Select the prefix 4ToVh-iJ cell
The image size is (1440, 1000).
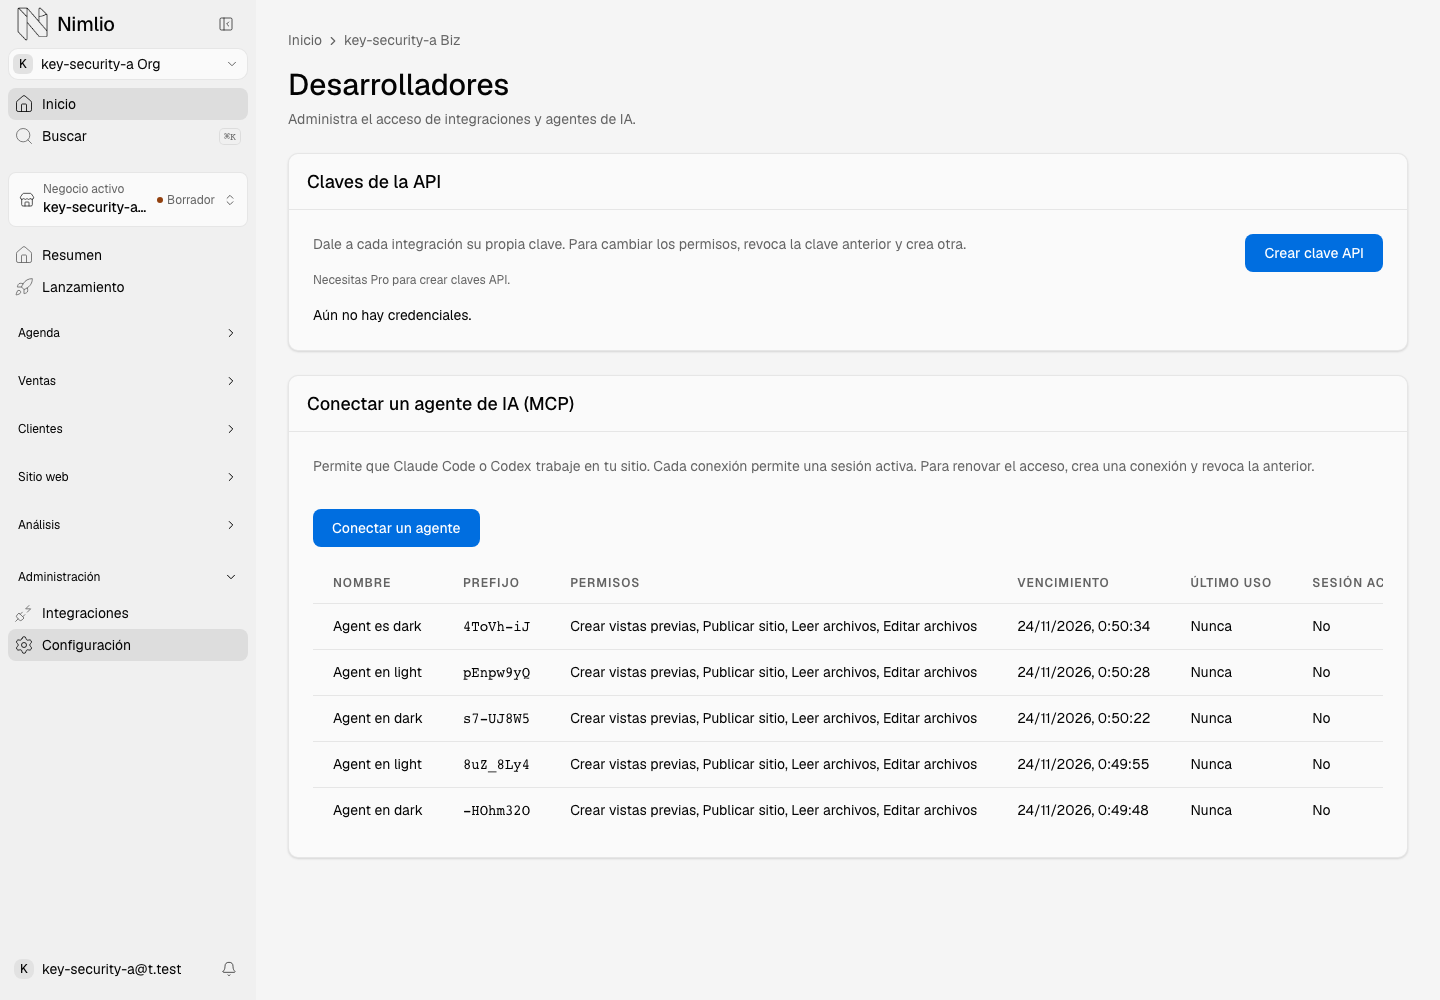tap(496, 627)
